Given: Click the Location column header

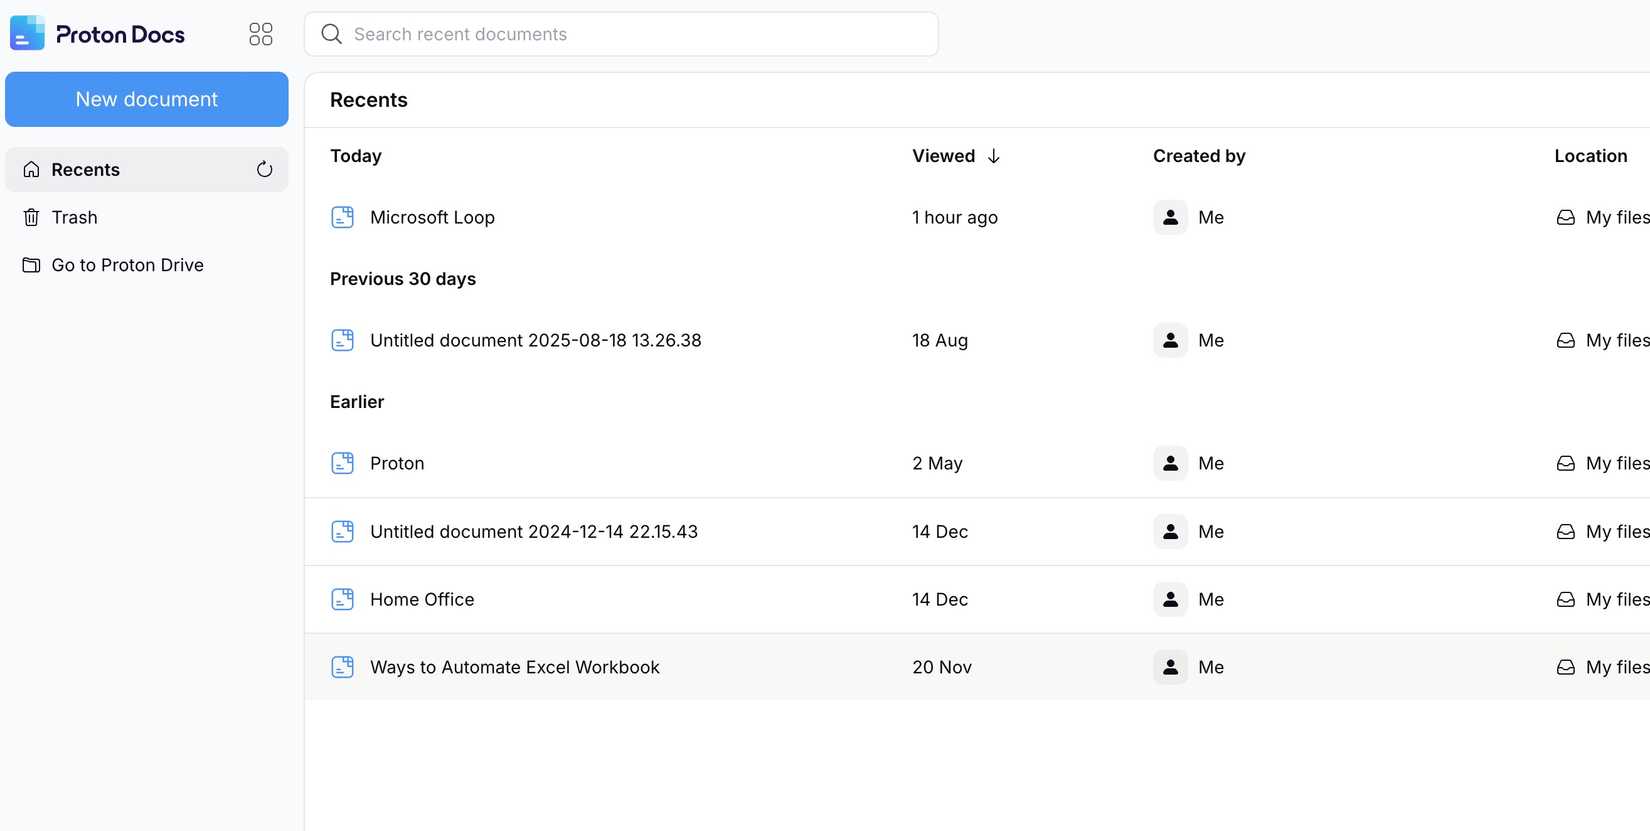Looking at the screenshot, I should pos(1590,156).
